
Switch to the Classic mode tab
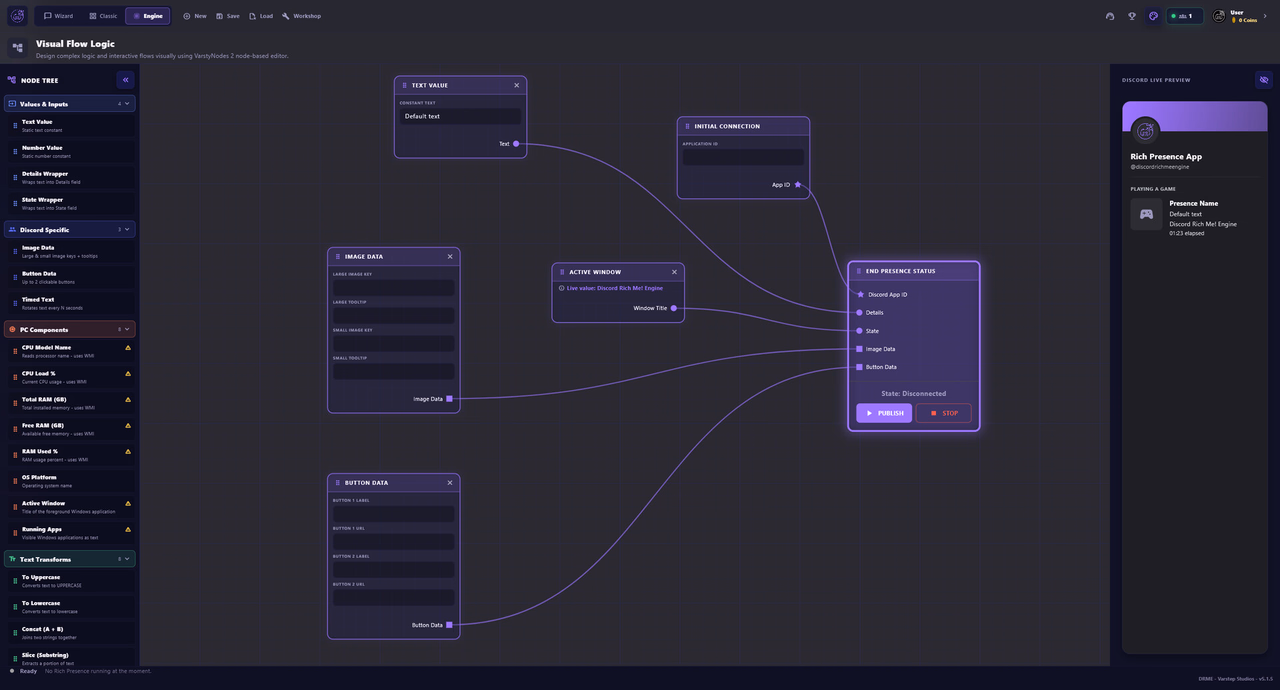103,16
